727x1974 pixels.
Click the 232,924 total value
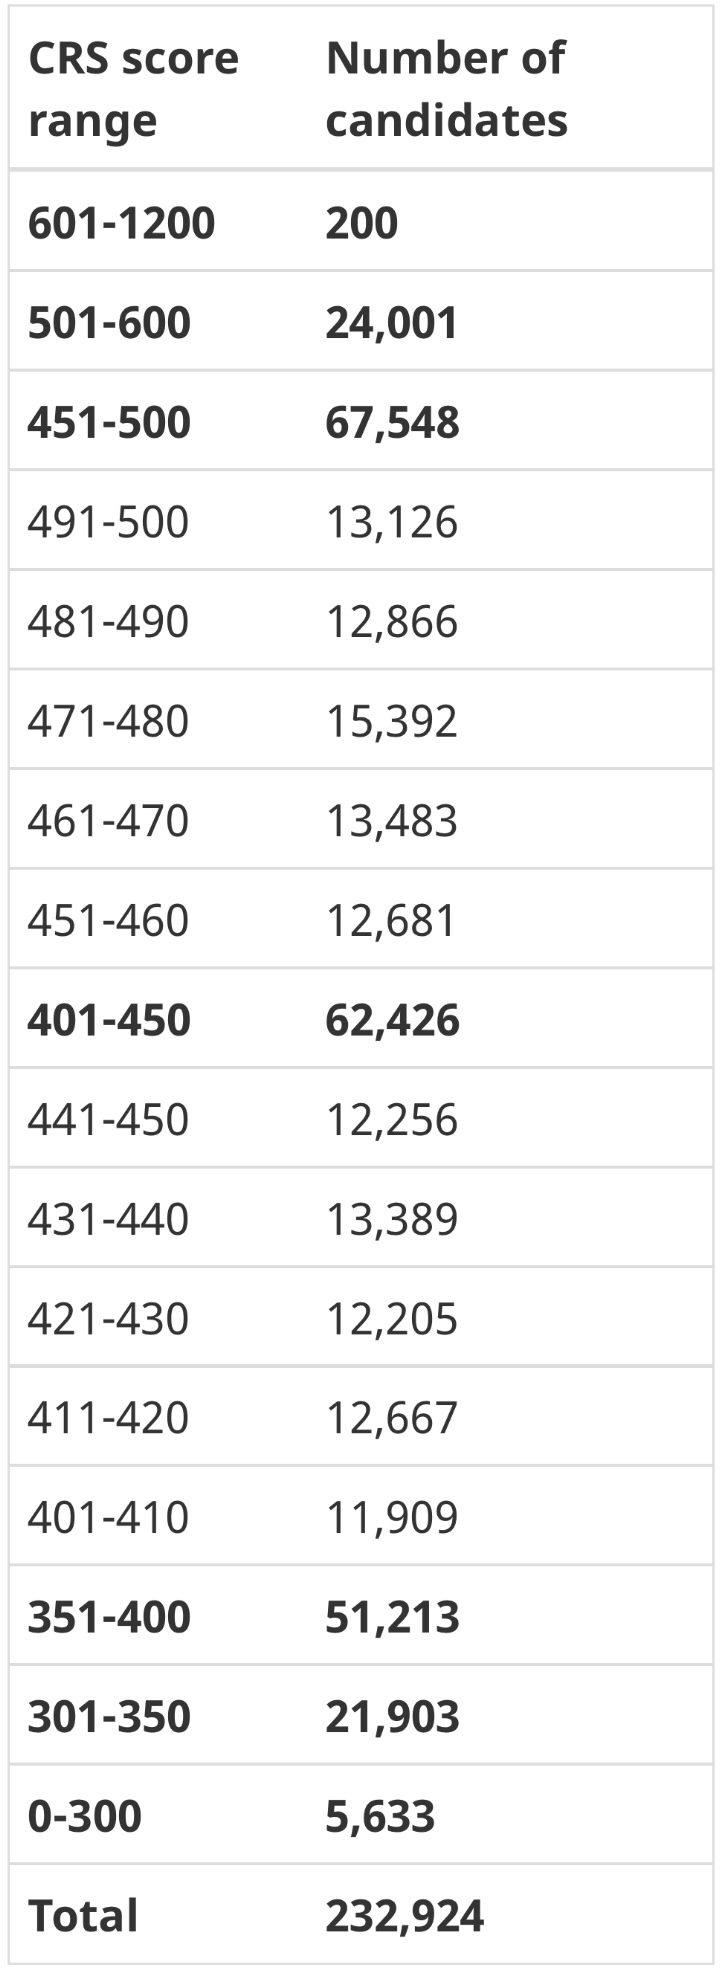click(404, 1916)
